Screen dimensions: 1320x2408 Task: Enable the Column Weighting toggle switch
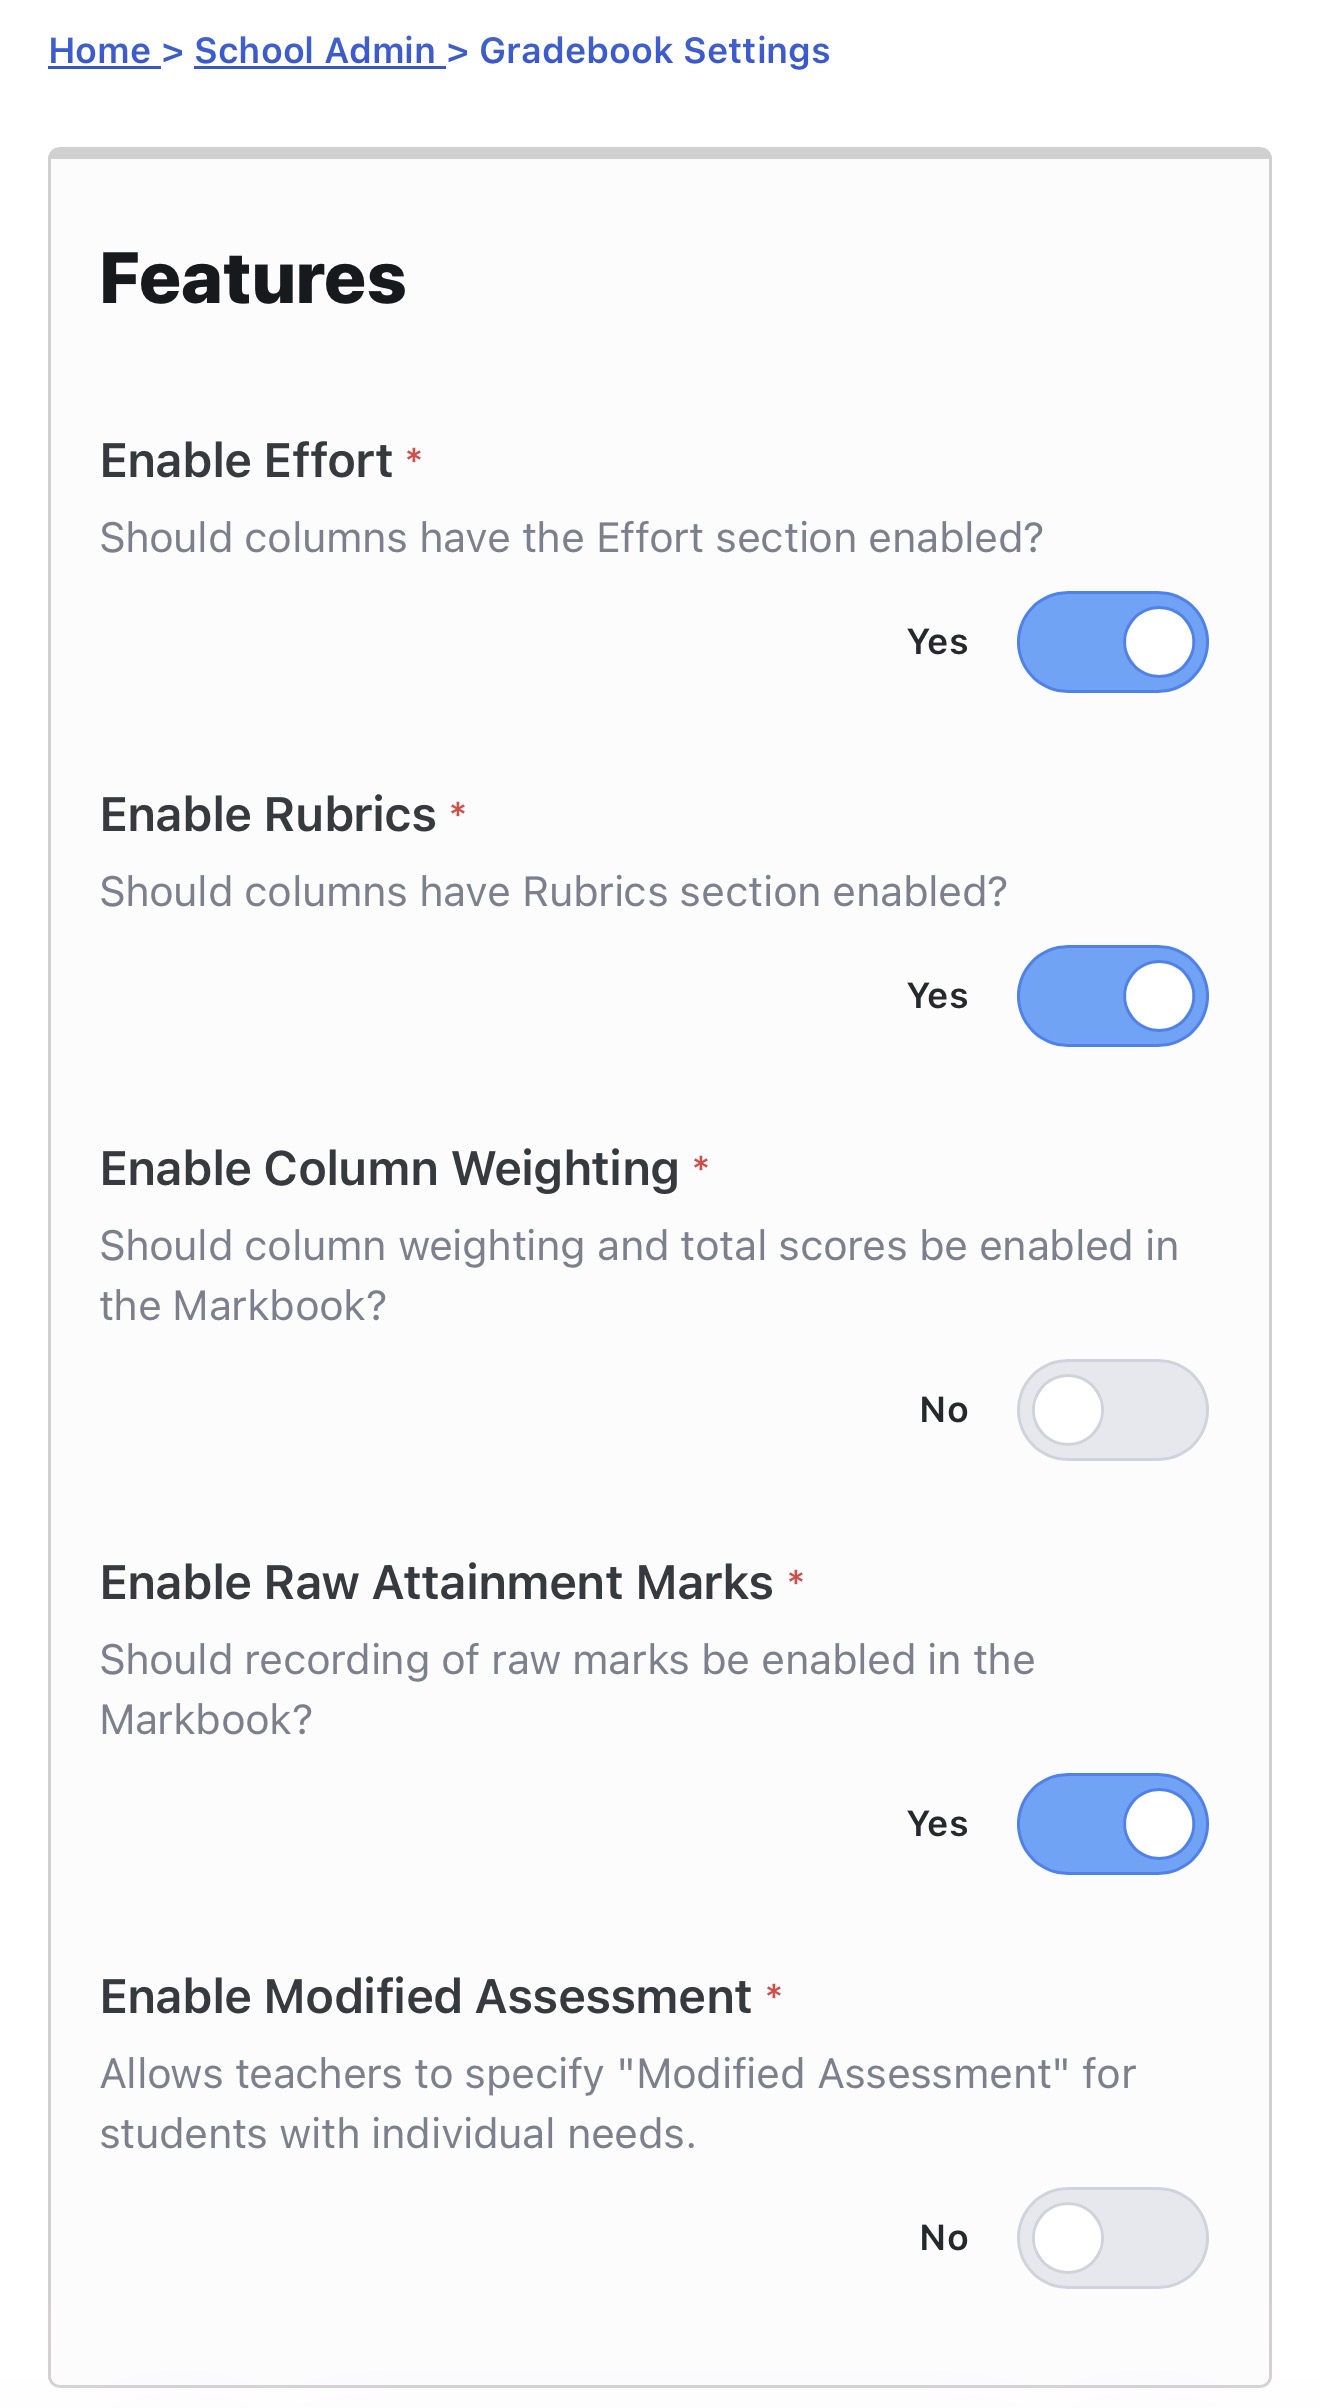1112,1410
